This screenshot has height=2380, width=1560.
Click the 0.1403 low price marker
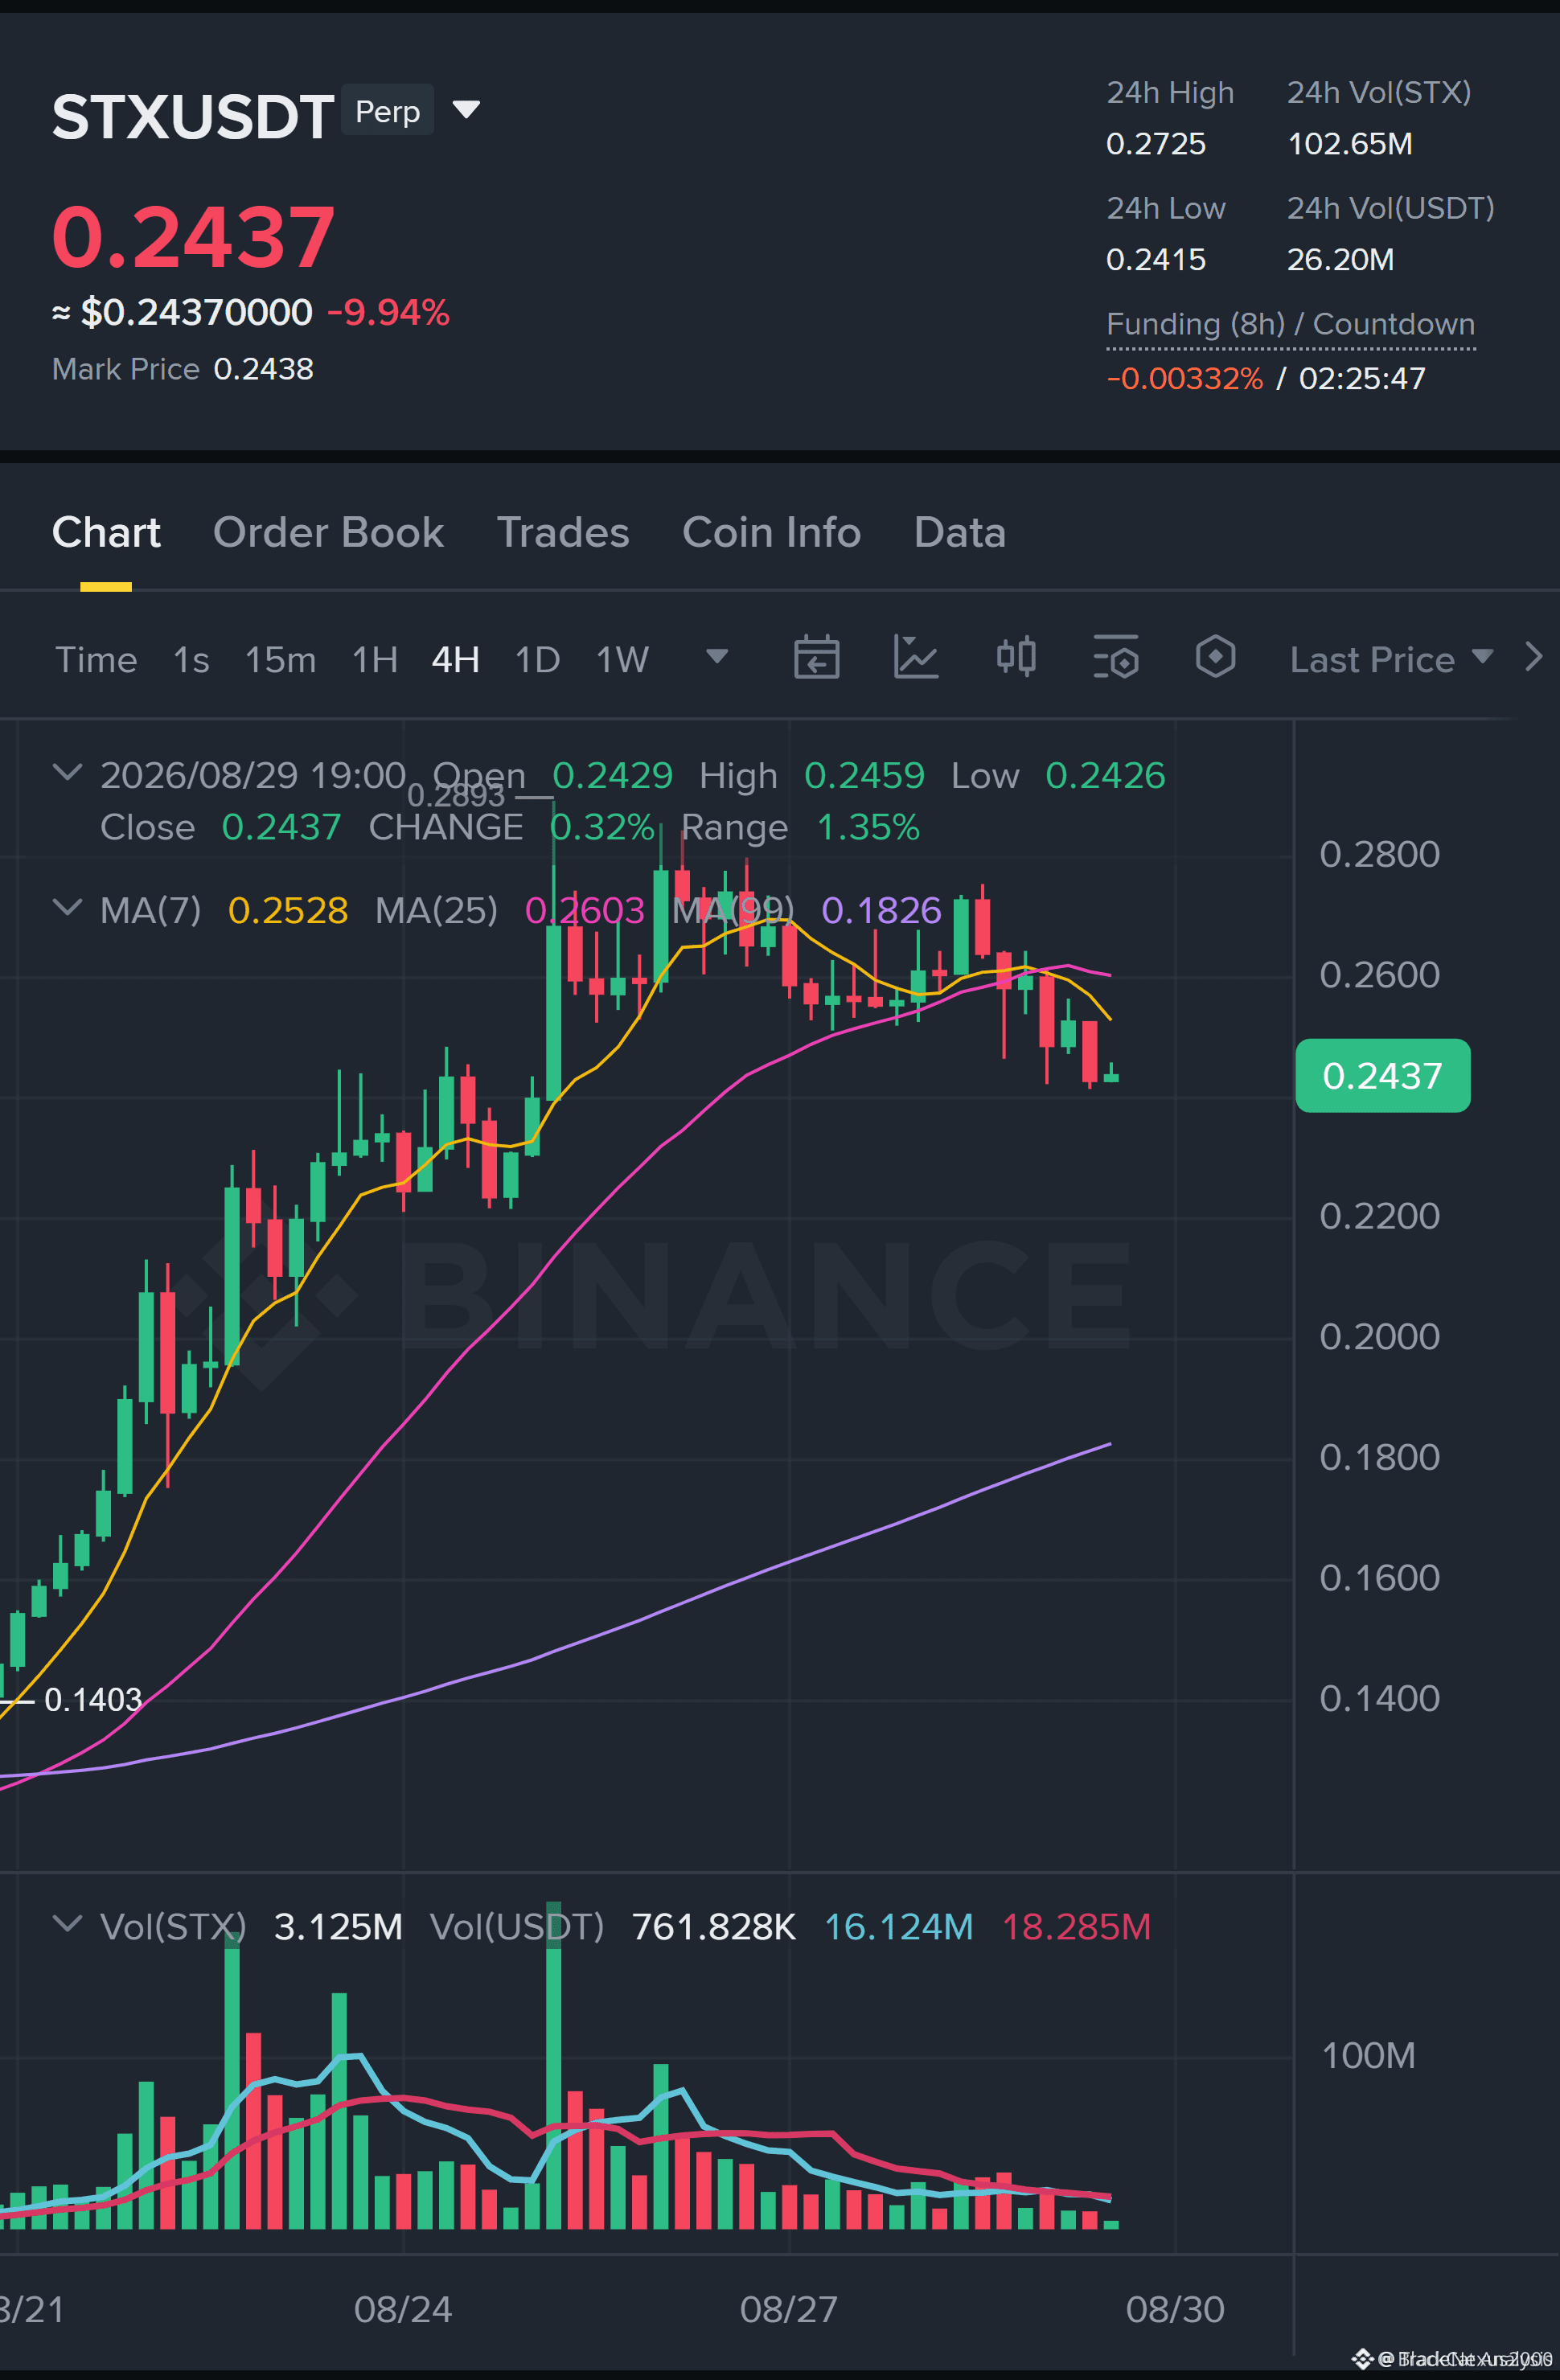click(x=93, y=1699)
